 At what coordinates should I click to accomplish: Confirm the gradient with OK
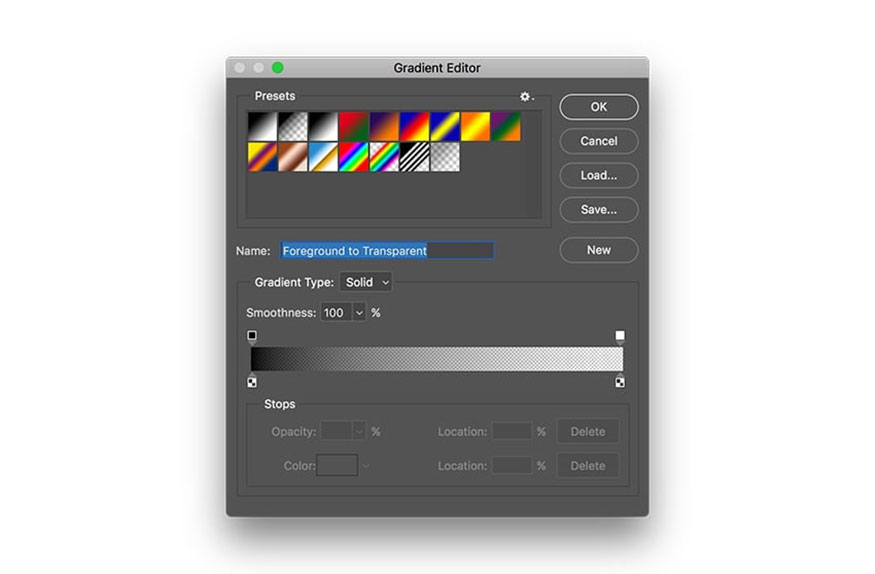599,107
